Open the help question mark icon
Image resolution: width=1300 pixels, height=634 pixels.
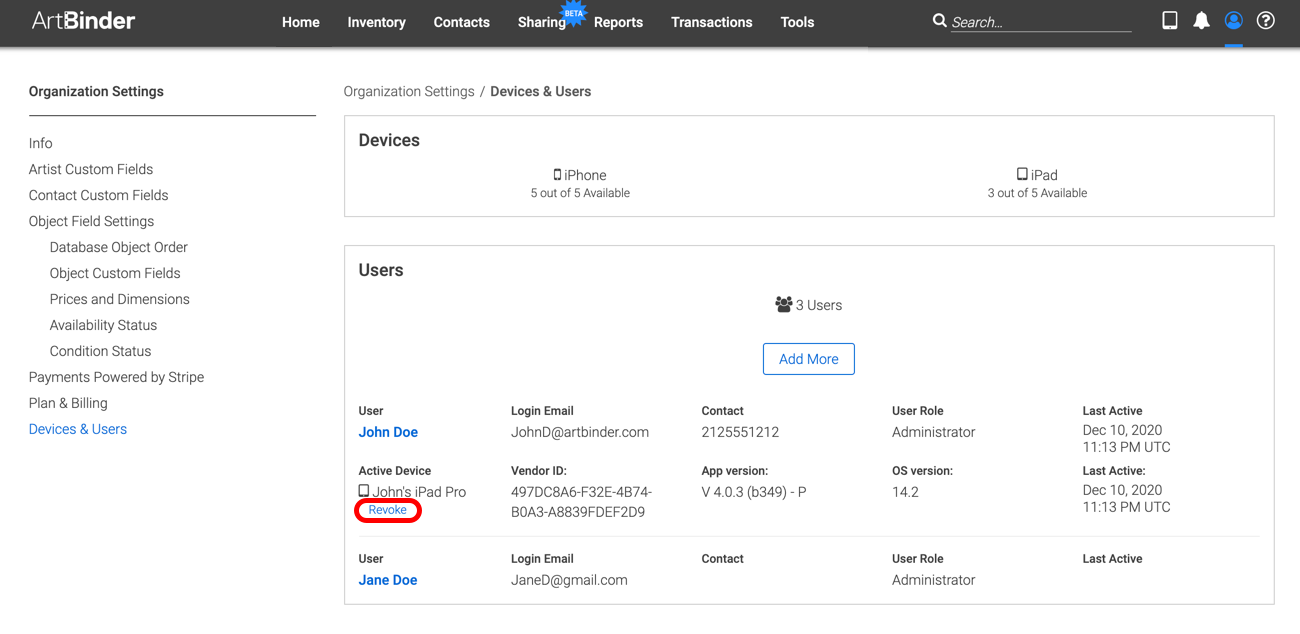[x=1266, y=21]
